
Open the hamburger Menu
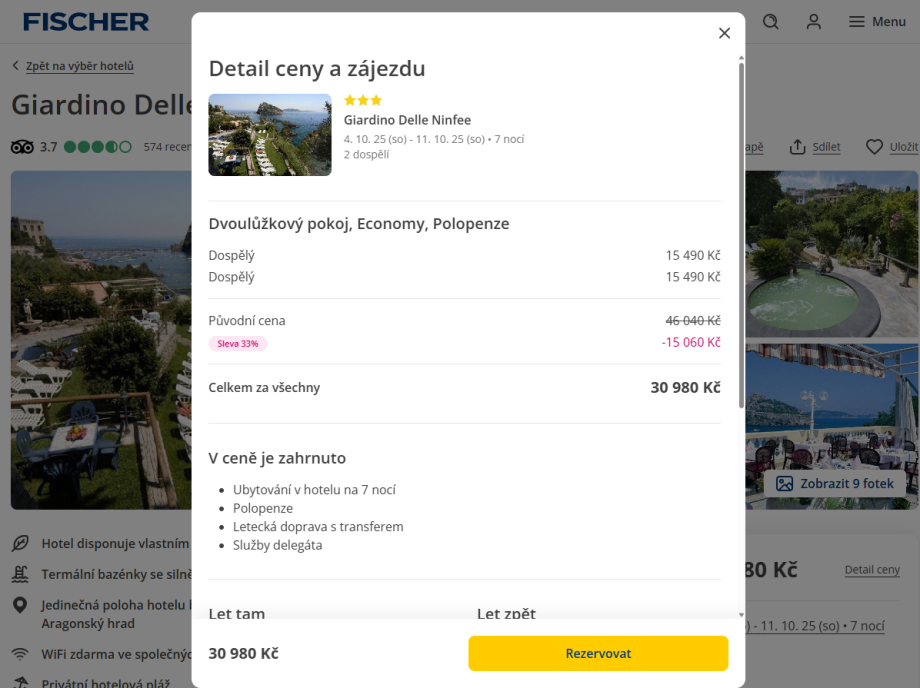tap(877, 21)
